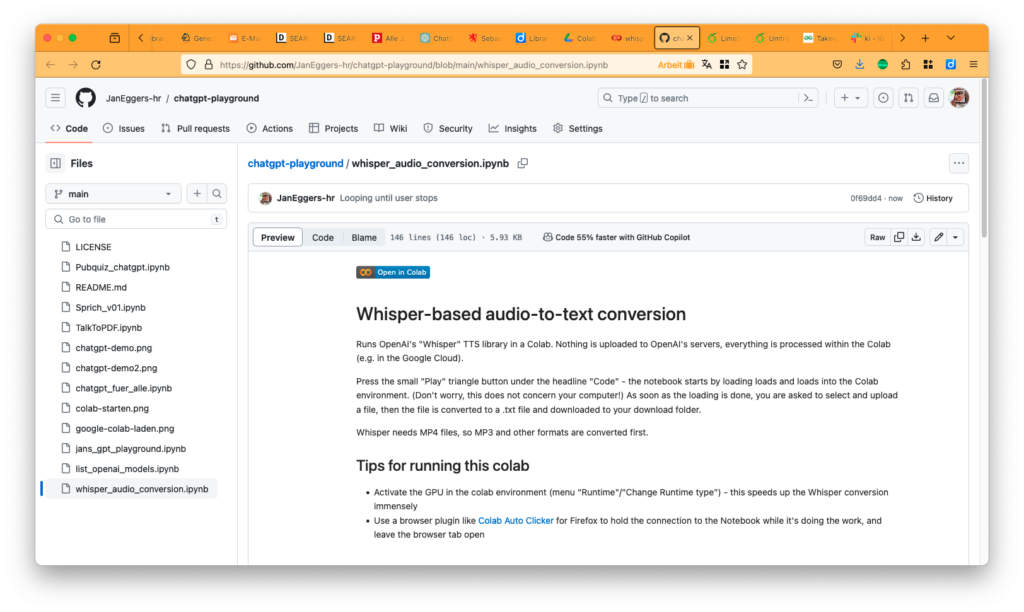The width and height of the screenshot is (1024, 612).
Task: Open a new browser tab
Action: click(925, 38)
